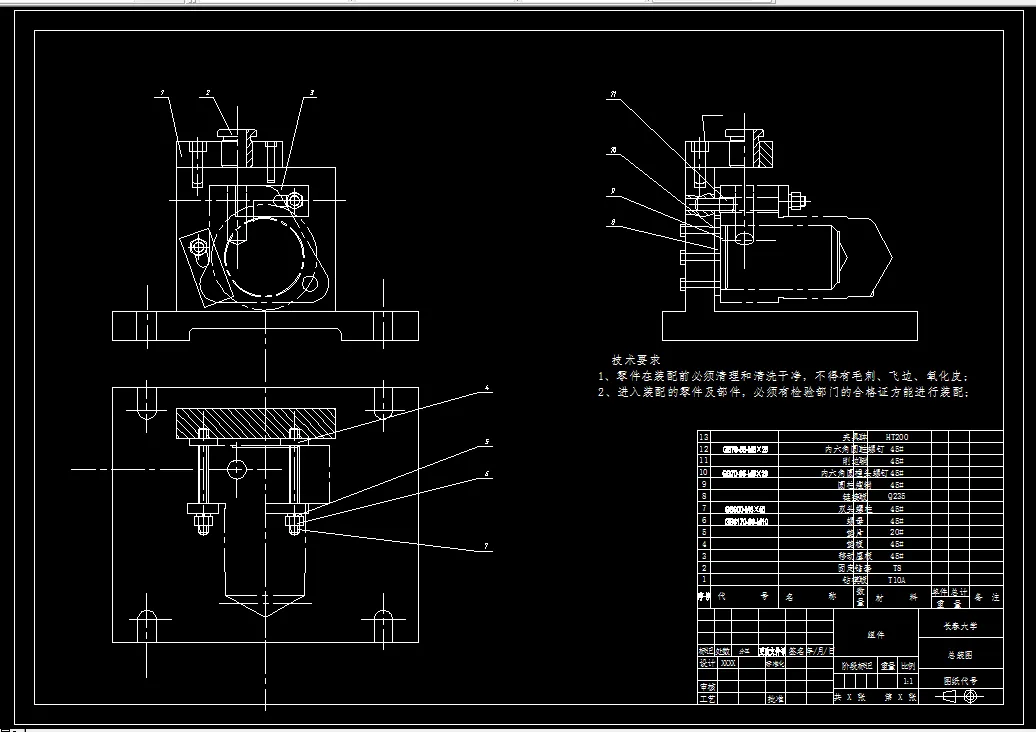Click the 签名 column header
The width and height of the screenshot is (1036, 732).
point(796,651)
